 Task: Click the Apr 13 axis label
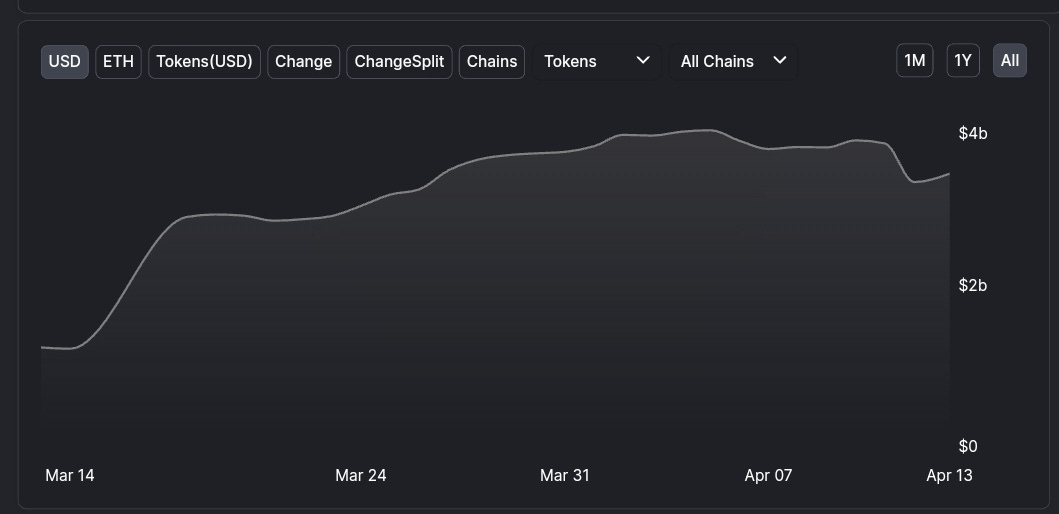coord(950,476)
